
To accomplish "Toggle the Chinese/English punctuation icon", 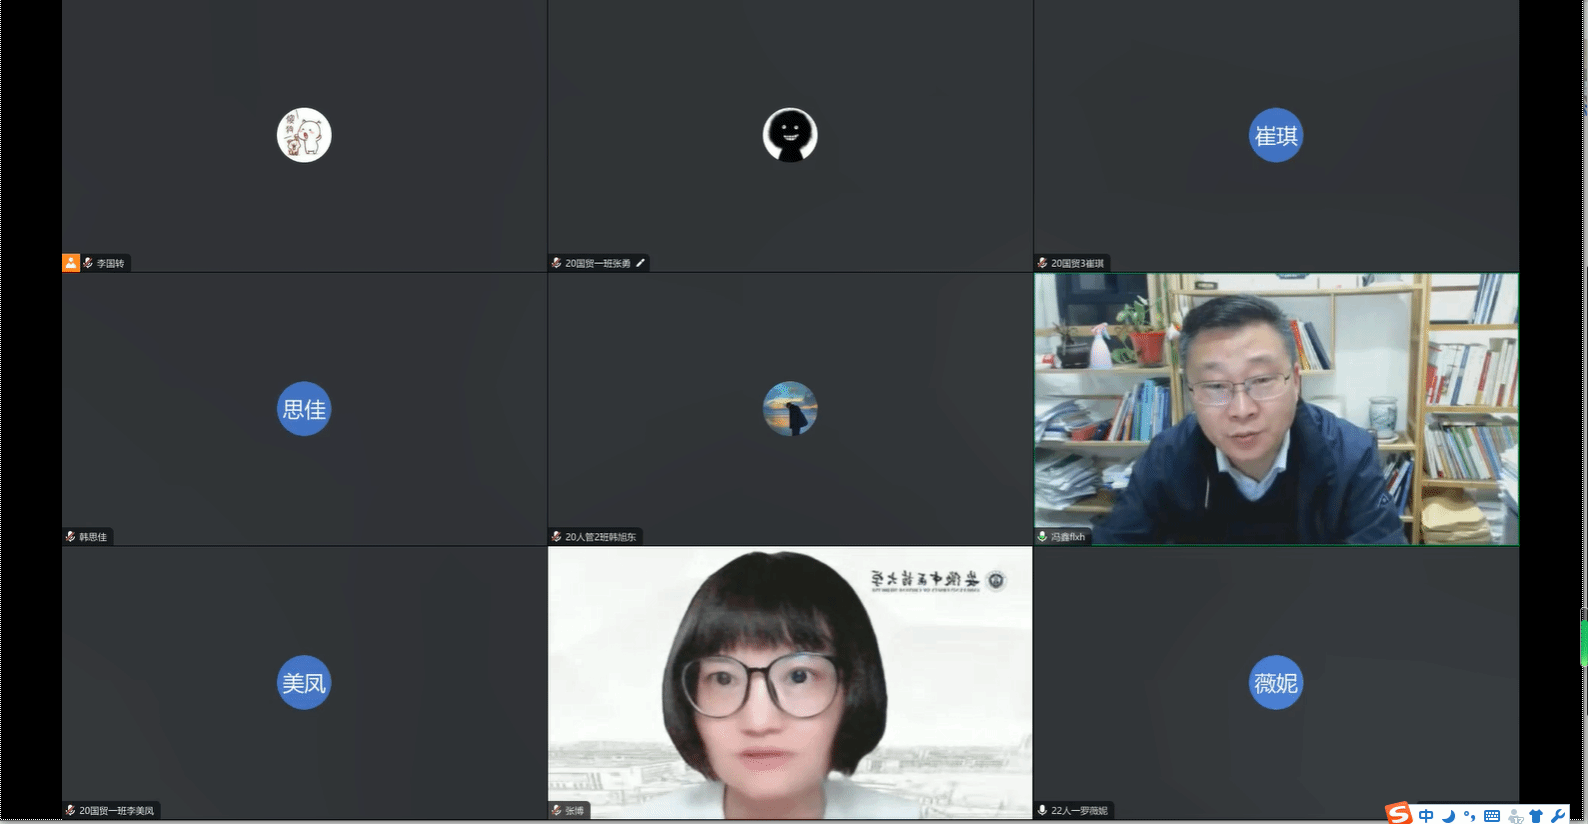I will (x=1469, y=816).
